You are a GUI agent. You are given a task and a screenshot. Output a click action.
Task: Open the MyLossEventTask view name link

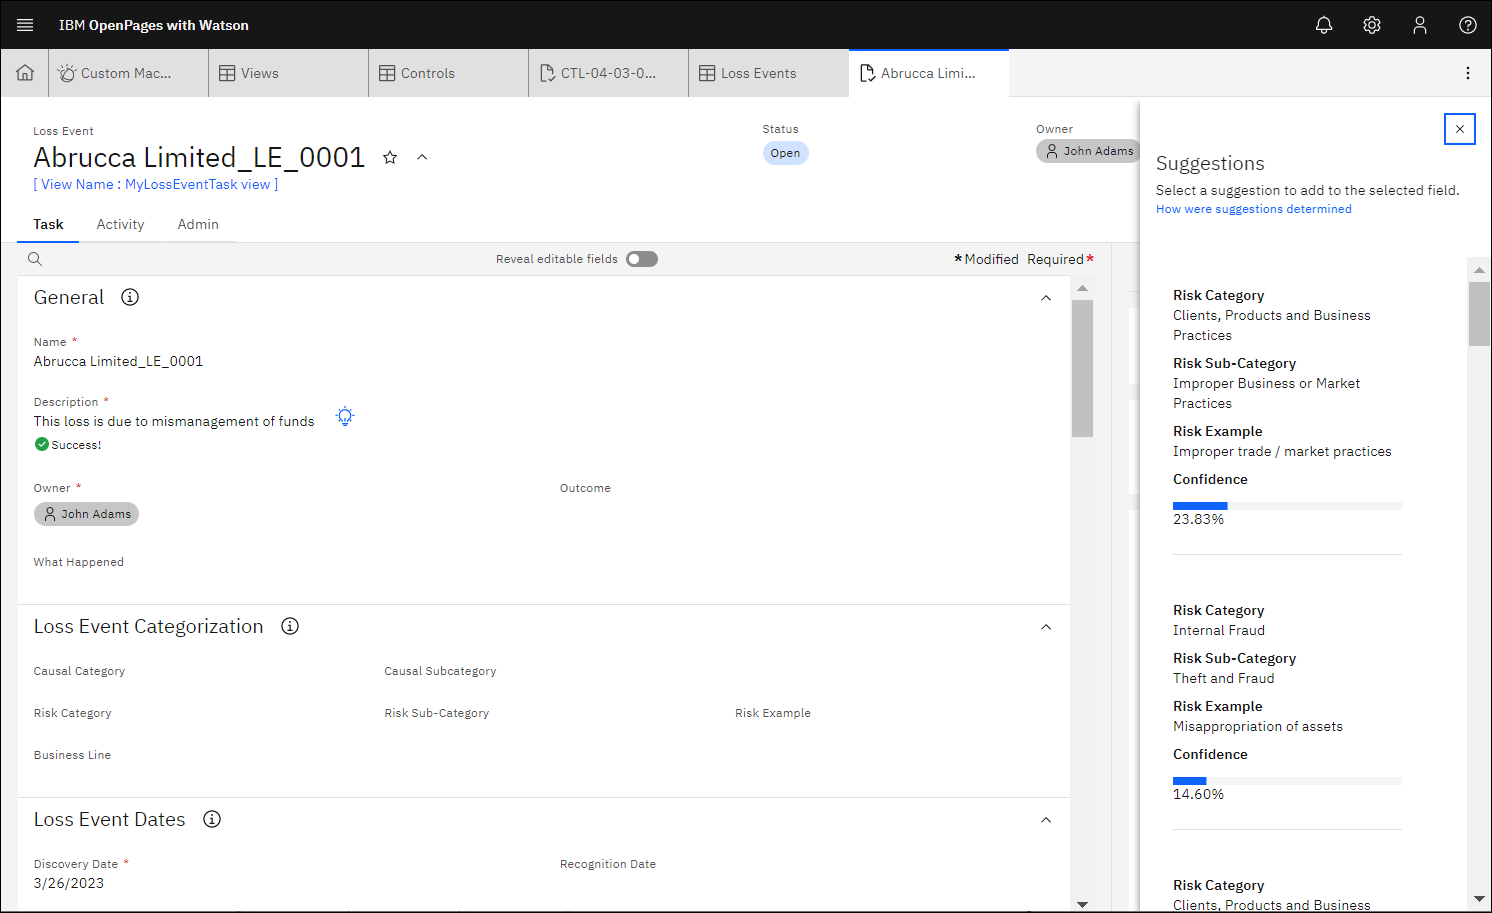(156, 184)
